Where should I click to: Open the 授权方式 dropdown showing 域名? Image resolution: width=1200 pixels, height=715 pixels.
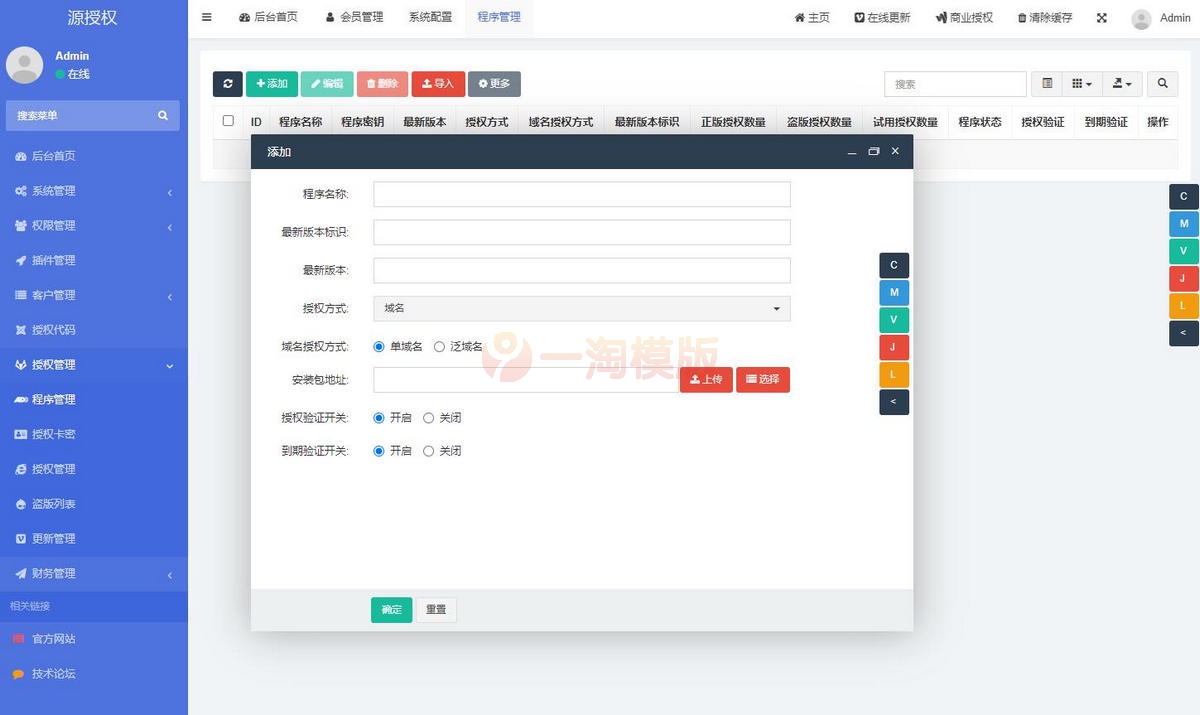[x=581, y=309]
